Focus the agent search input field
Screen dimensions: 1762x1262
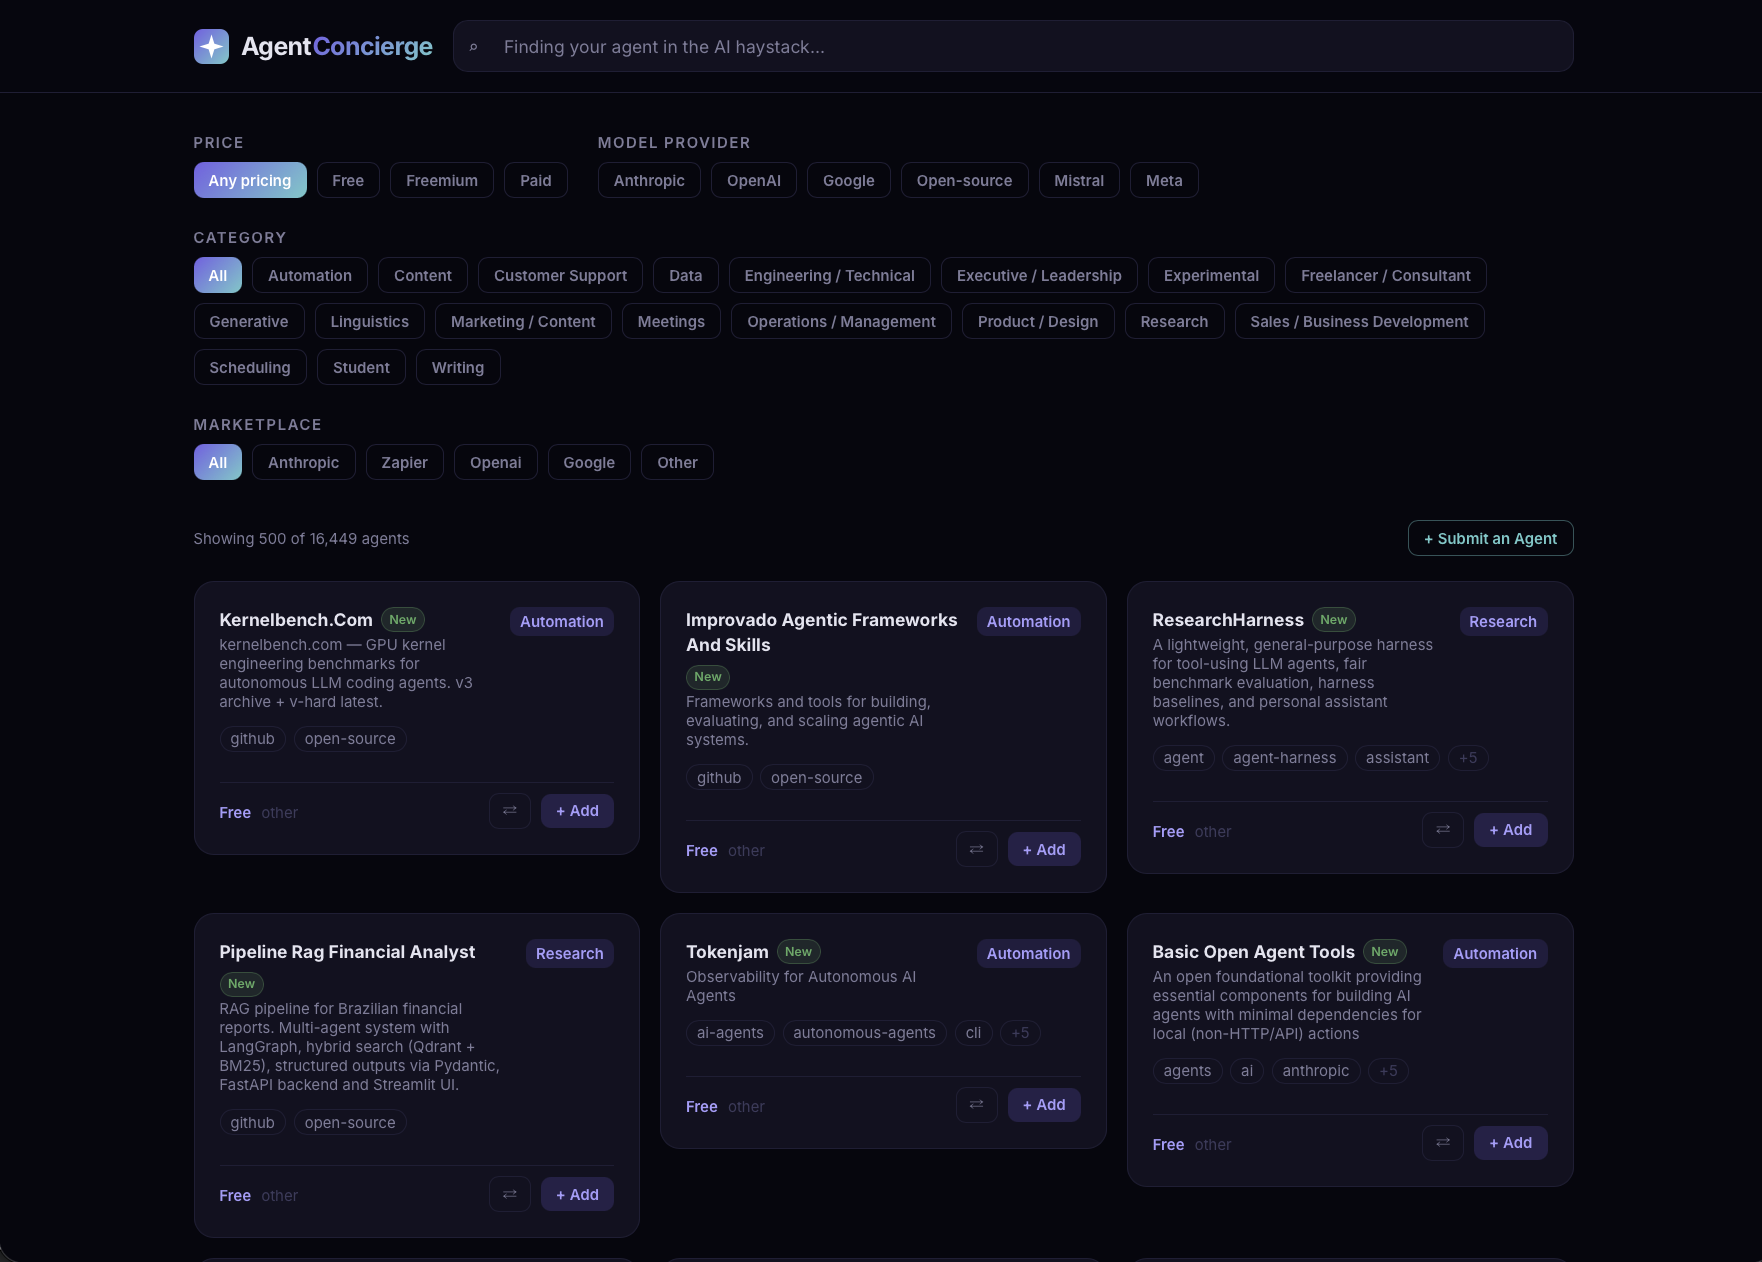coord(1013,46)
